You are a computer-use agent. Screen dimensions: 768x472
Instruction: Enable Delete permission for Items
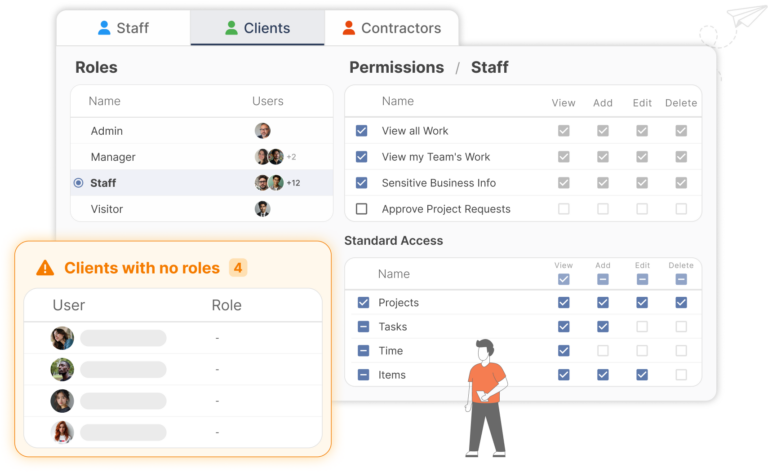point(681,375)
